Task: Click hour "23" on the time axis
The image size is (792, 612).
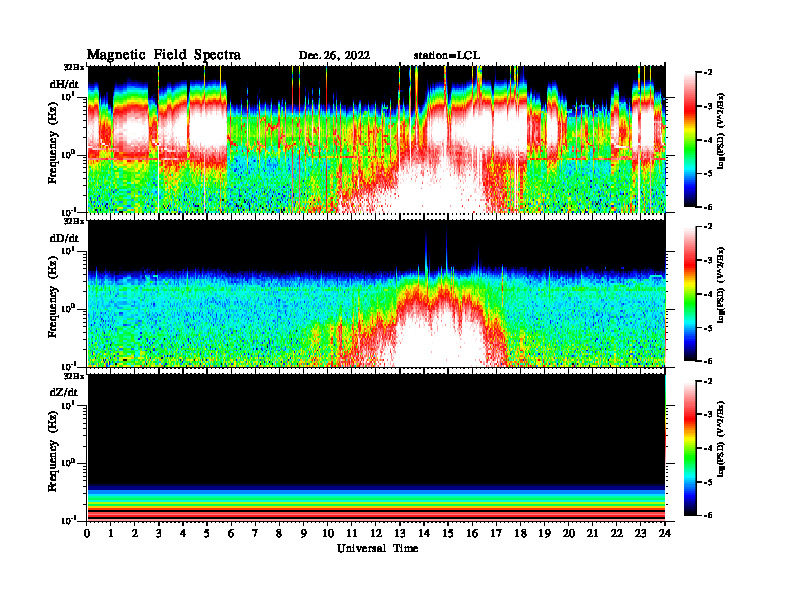Action: click(640, 533)
